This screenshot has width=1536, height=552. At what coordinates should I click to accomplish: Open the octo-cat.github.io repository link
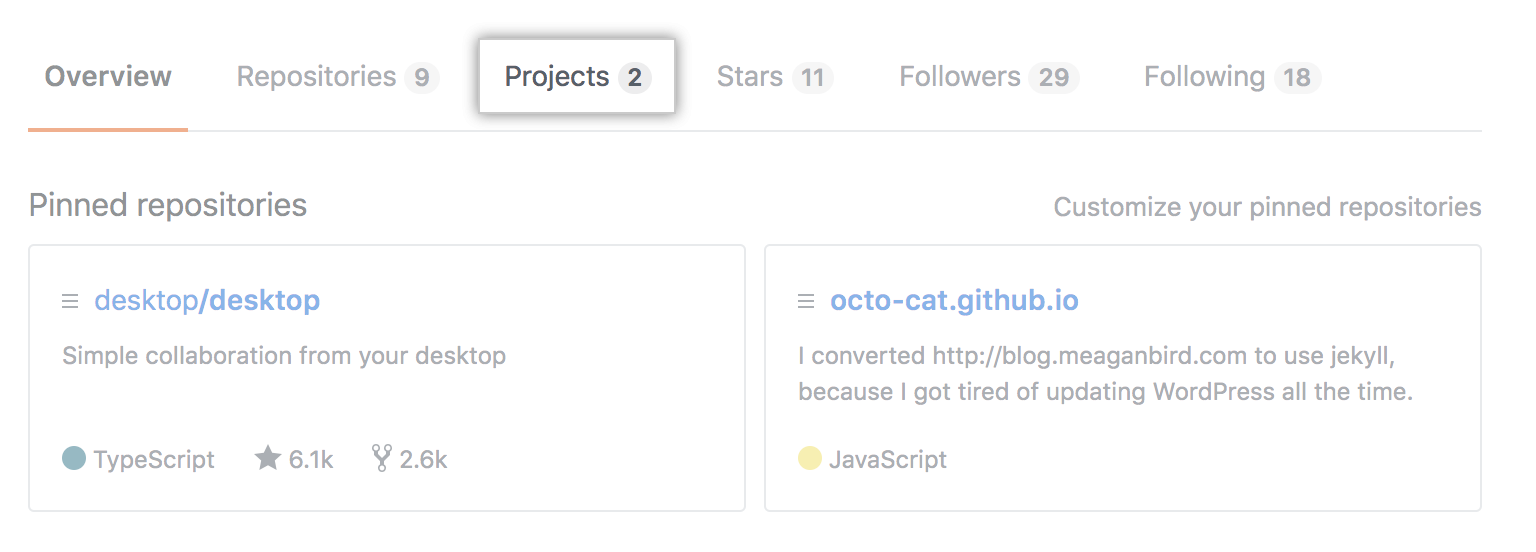click(x=954, y=301)
